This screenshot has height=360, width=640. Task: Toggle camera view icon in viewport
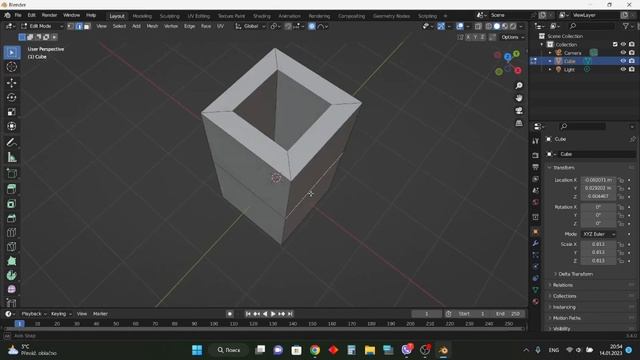(x=519, y=111)
